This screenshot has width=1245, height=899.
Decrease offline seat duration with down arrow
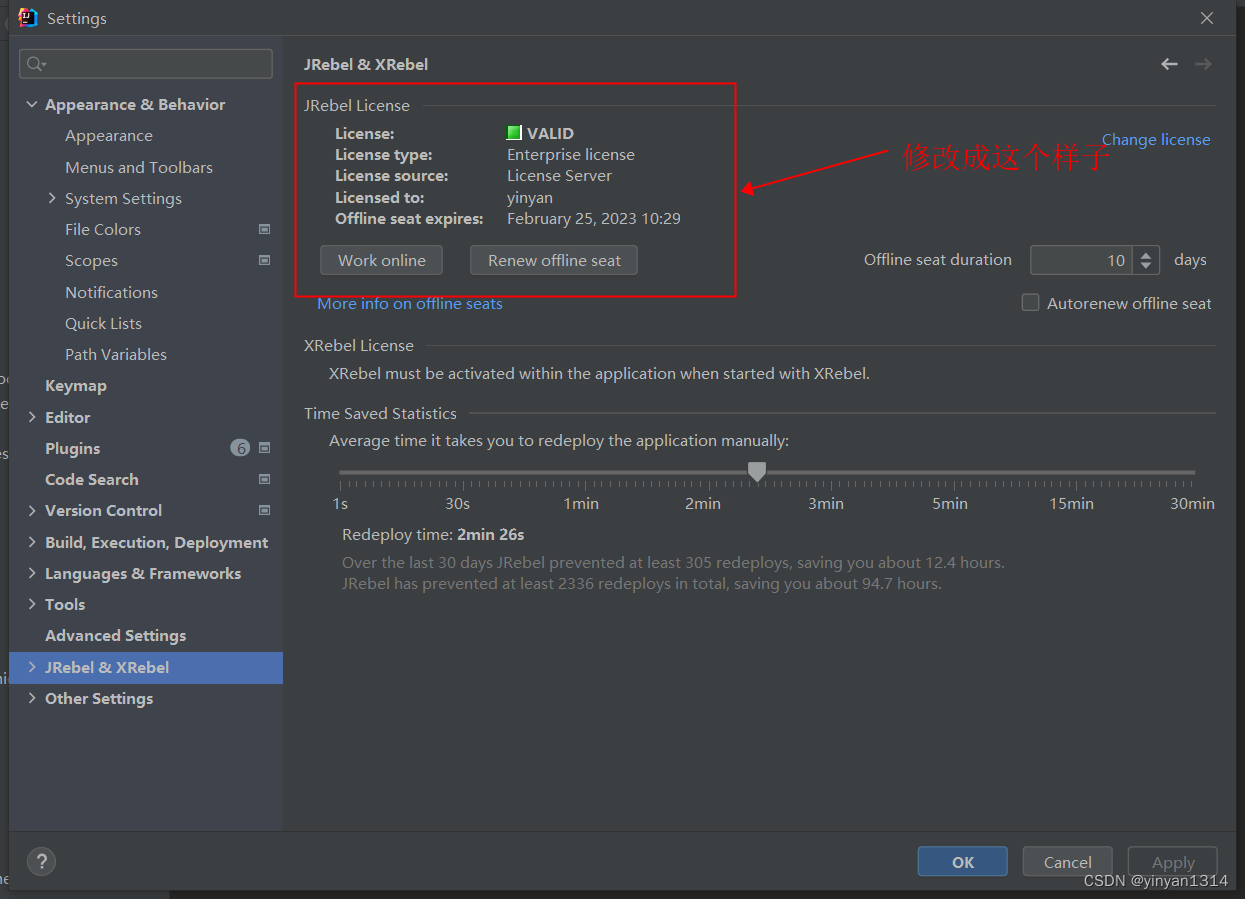[x=1147, y=267]
